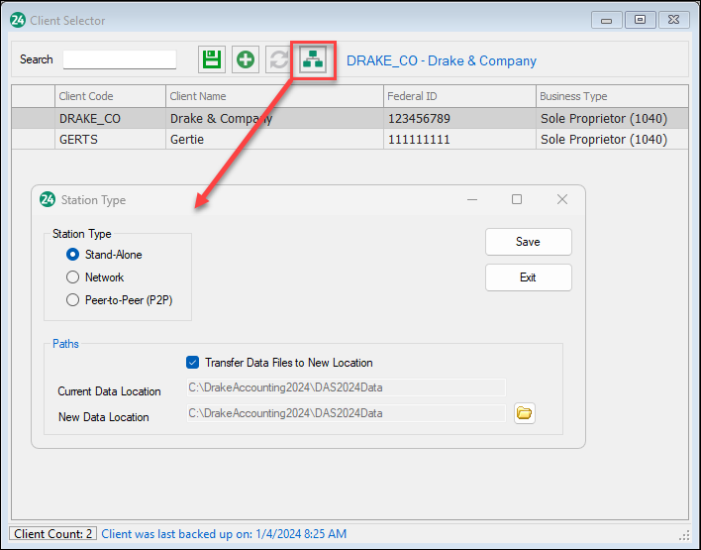Choose the Peer-to-Peer (P2P) option

click(x=72, y=300)
